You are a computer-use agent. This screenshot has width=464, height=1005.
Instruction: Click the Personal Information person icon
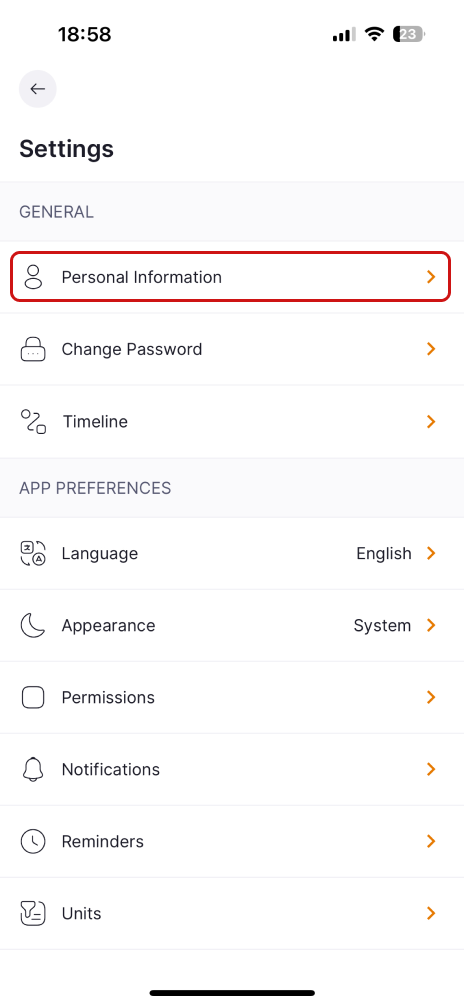point(33,277)
